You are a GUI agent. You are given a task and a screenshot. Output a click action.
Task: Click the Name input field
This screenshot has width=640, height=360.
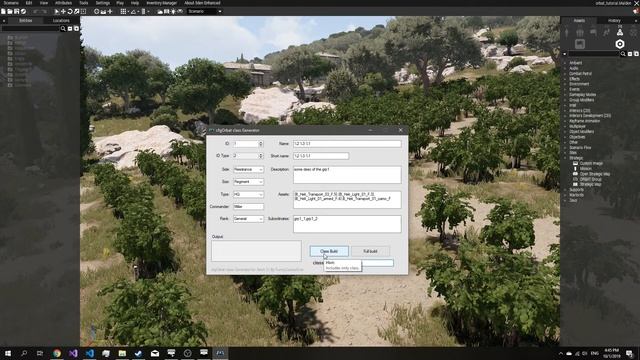click(x=347, y=144)
